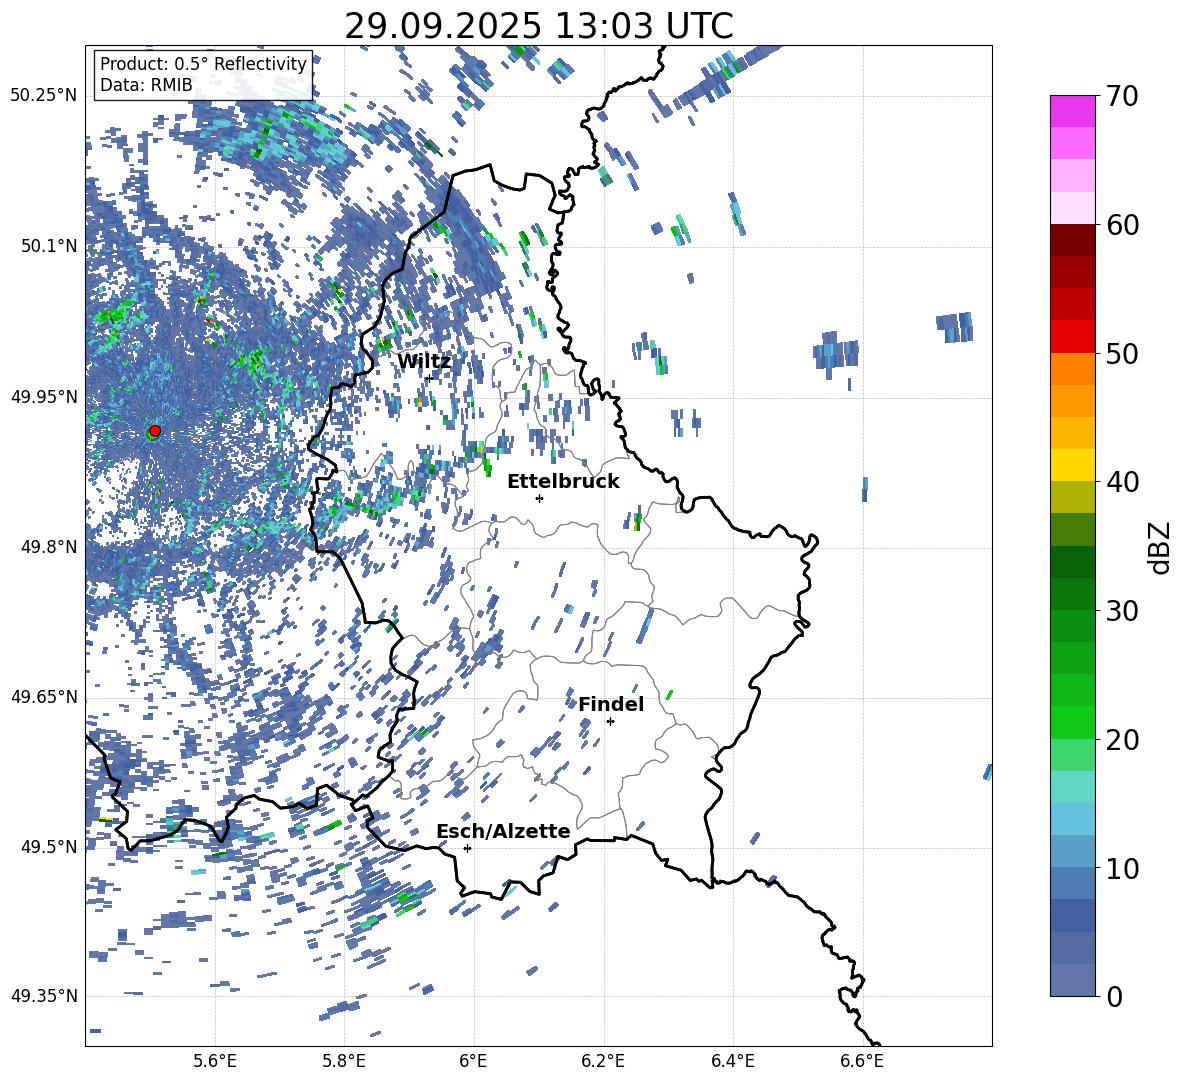Pick the pale pink colorbar swatch above 60
The image size is (1184, 1081).
coord(1072,208)
